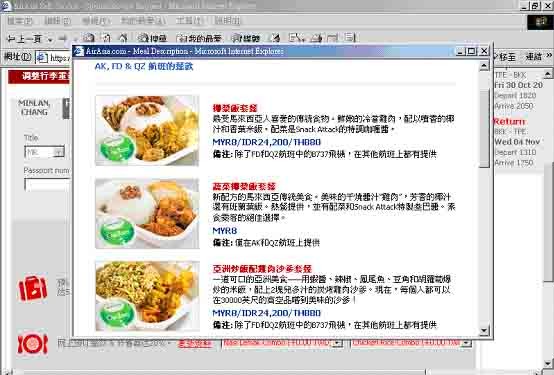Click scroll-up arrow in the flight summary panel
The height and width of the screenshot is (375, 554).
click(x=547, y=74)
